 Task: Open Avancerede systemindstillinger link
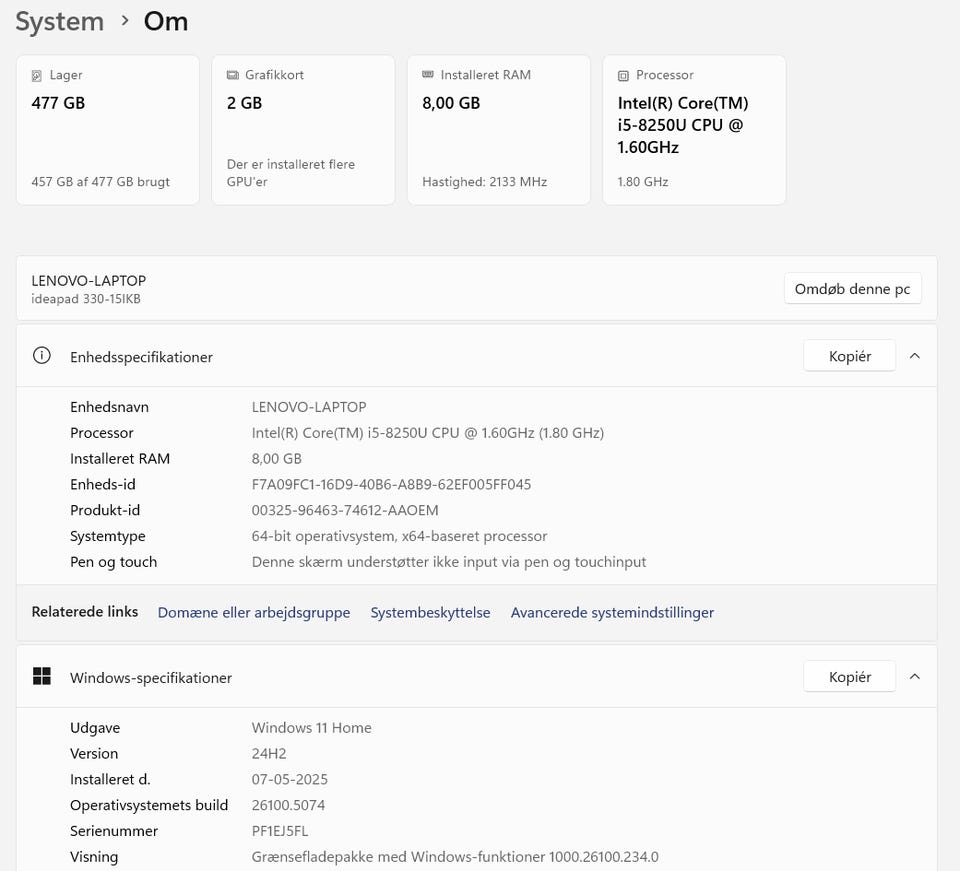pos(612,612)
